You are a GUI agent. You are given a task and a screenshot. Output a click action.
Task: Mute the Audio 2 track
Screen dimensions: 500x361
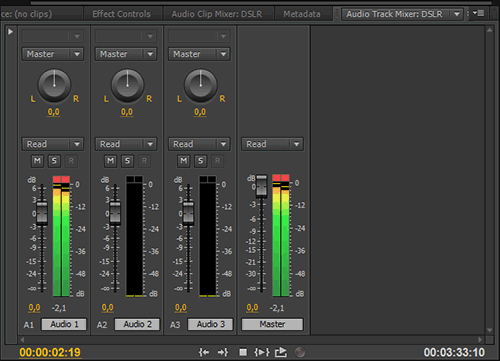tap(111, 161)
